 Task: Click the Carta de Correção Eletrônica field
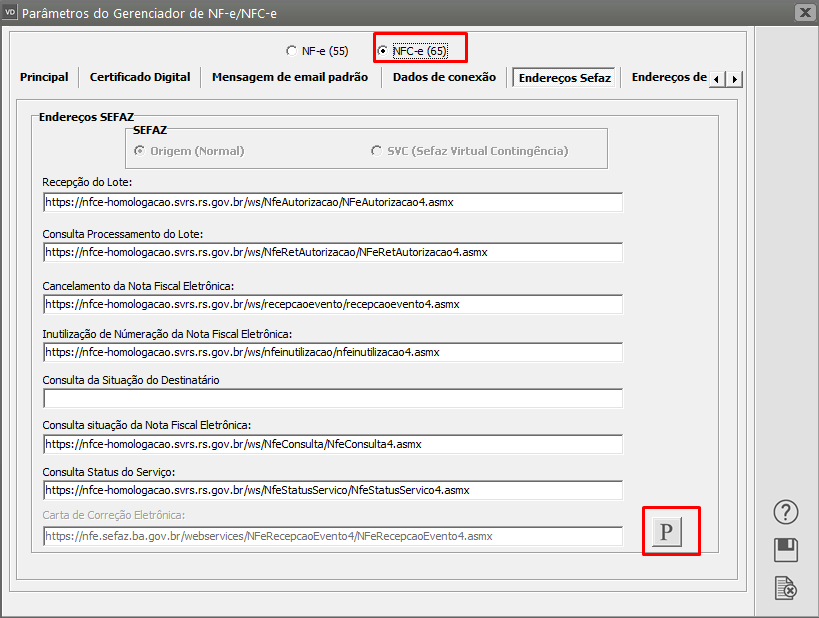pos(333,536)
